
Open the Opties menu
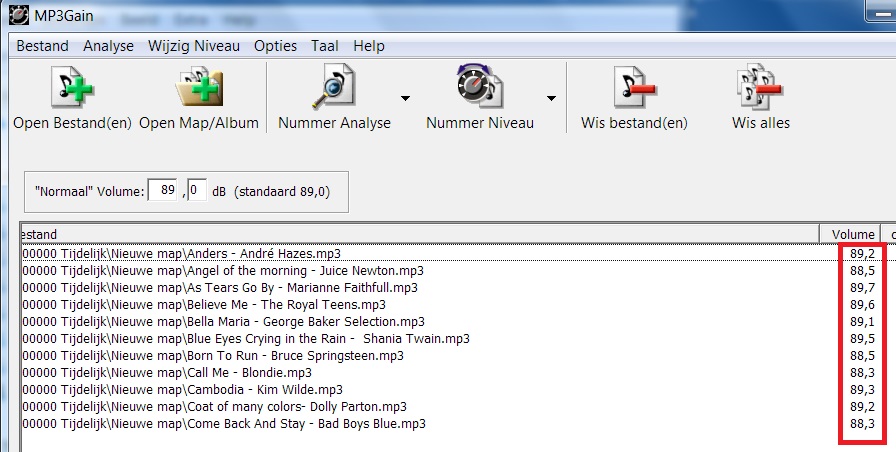point(275,46)
